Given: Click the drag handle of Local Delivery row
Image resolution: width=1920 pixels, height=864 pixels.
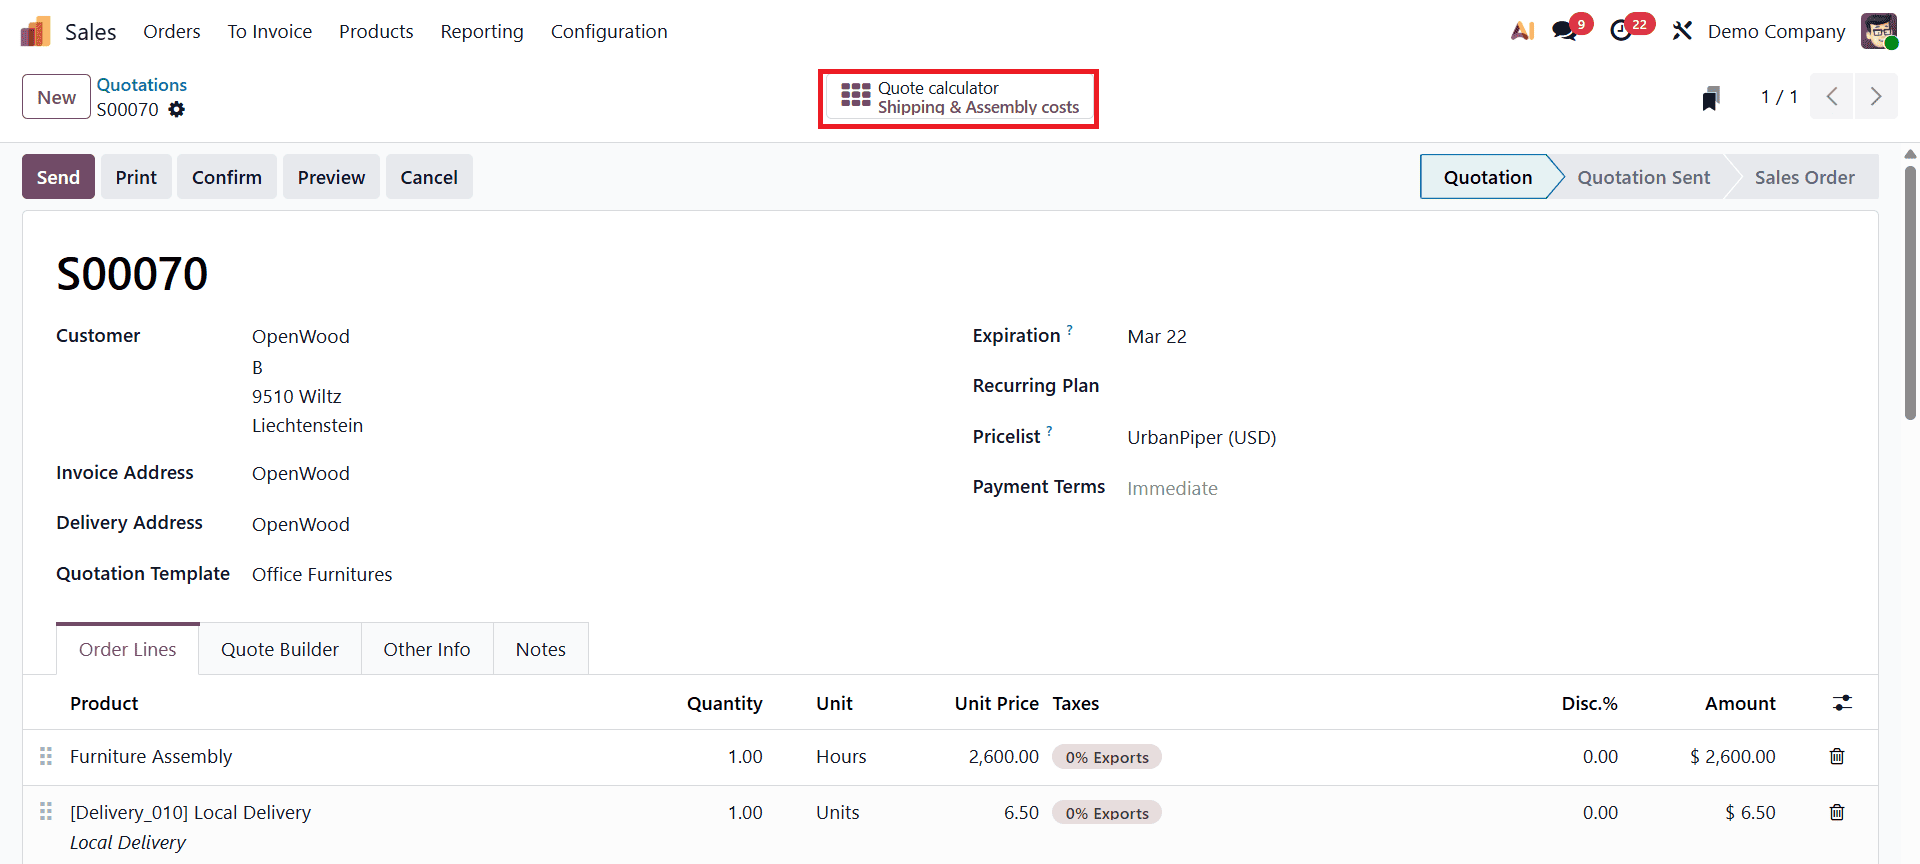Looking at the screenshot, I should point(45,812).
